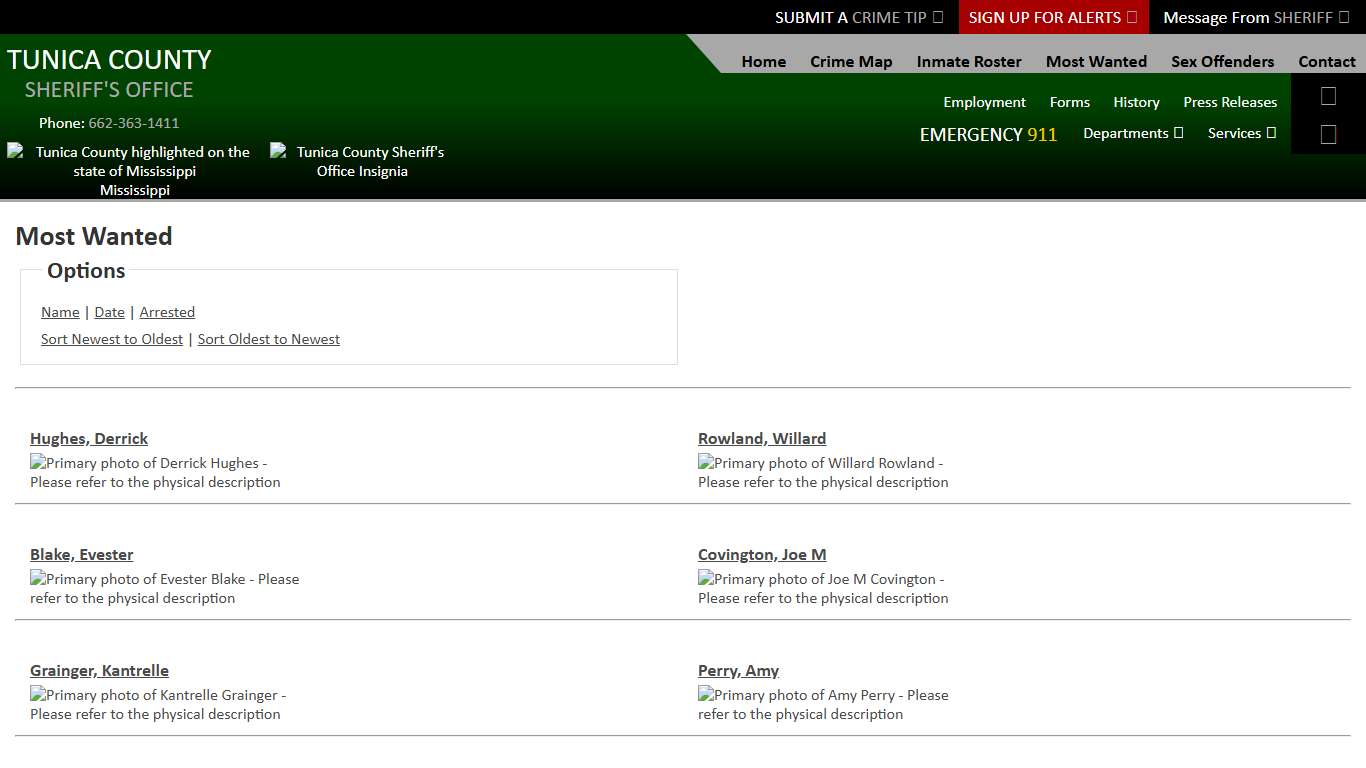Click the upper square icon beside Press Releases
The image size is (1366, 768).
coord(1328,96)
